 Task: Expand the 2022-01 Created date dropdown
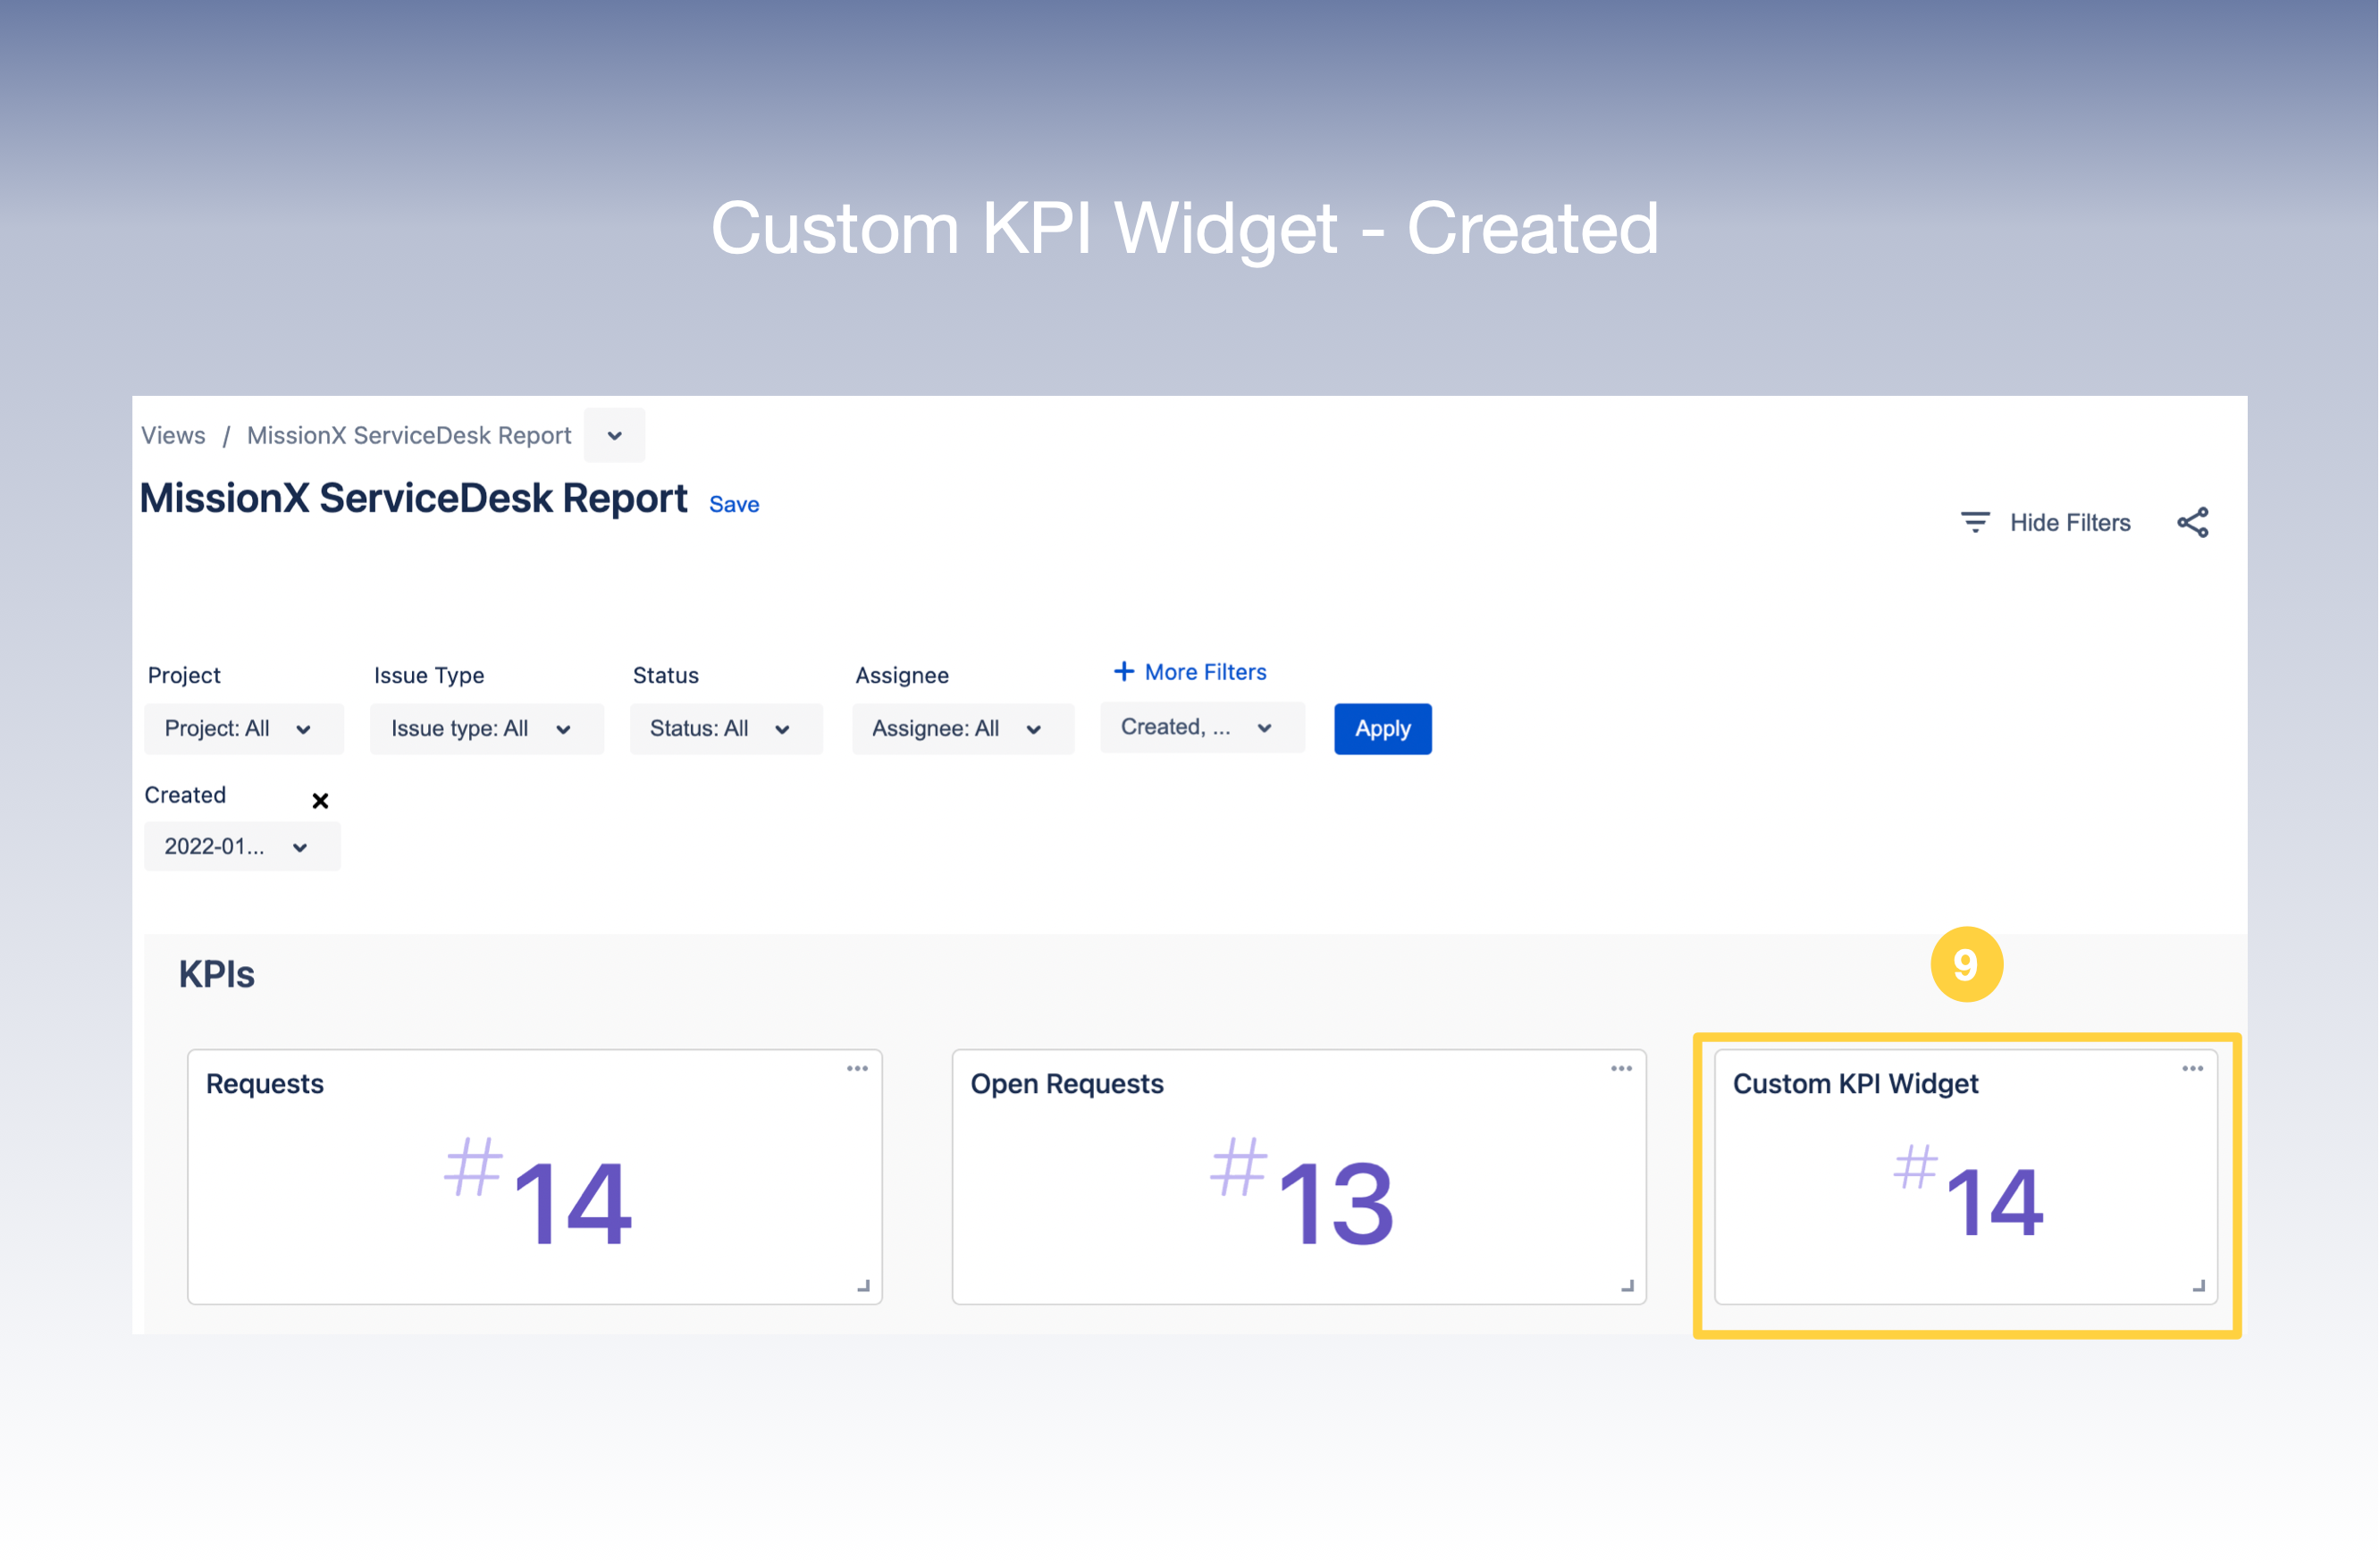241,846
